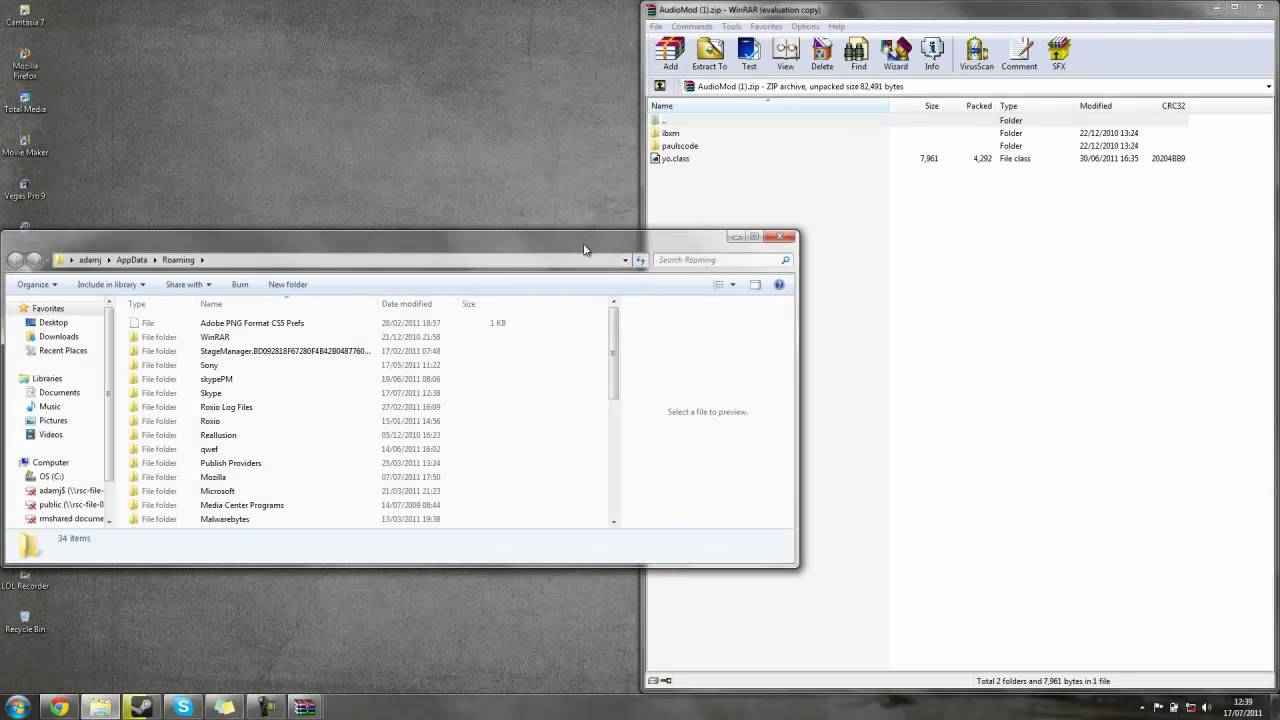Open the Favorites menu in WinRAR

(x=766, y=26)
